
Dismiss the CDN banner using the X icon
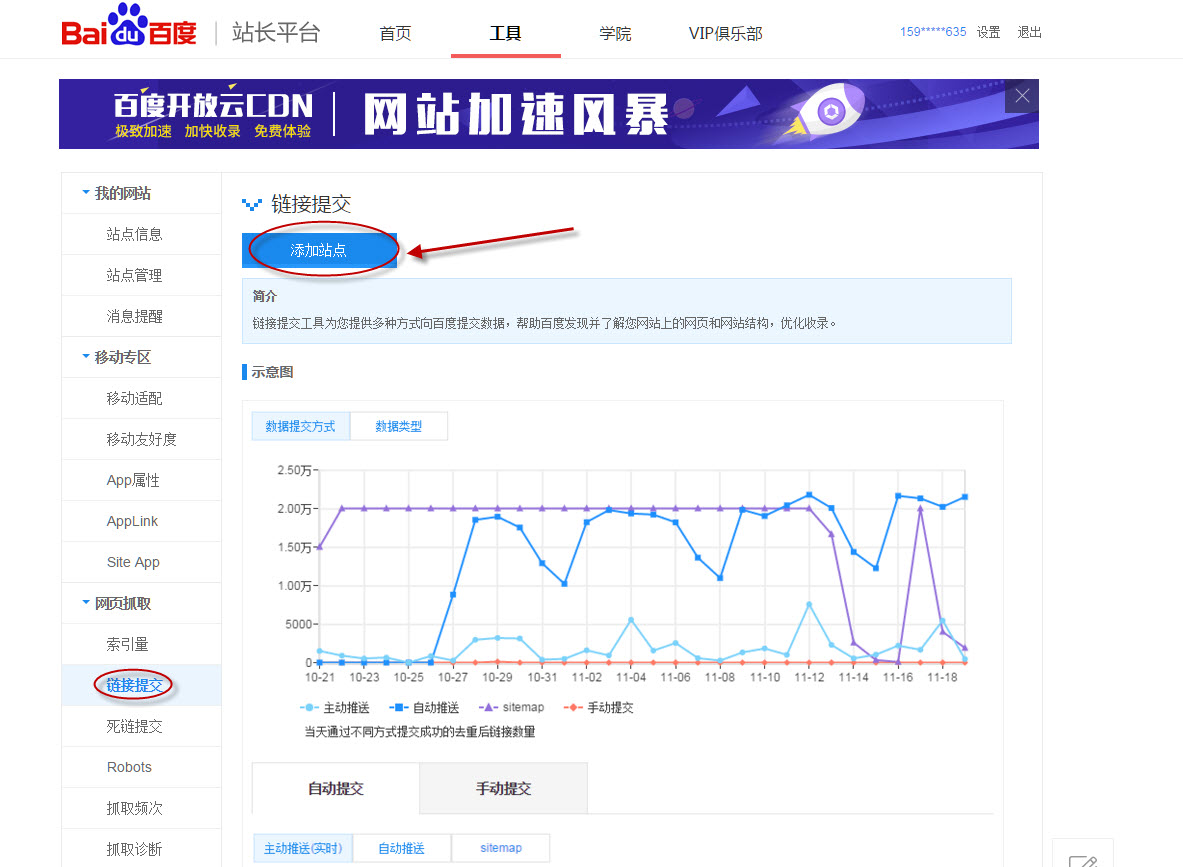click(1021, 95)
